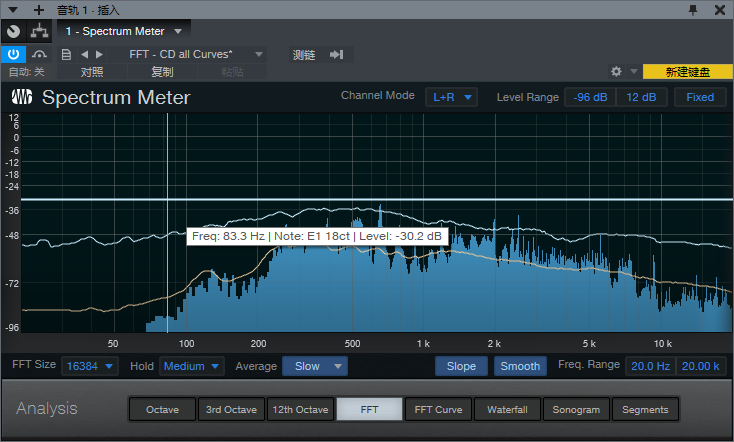Screen dimensions: 734x442
Task: Open the Average Slow dropdown
Action: [x=315, y=366]
